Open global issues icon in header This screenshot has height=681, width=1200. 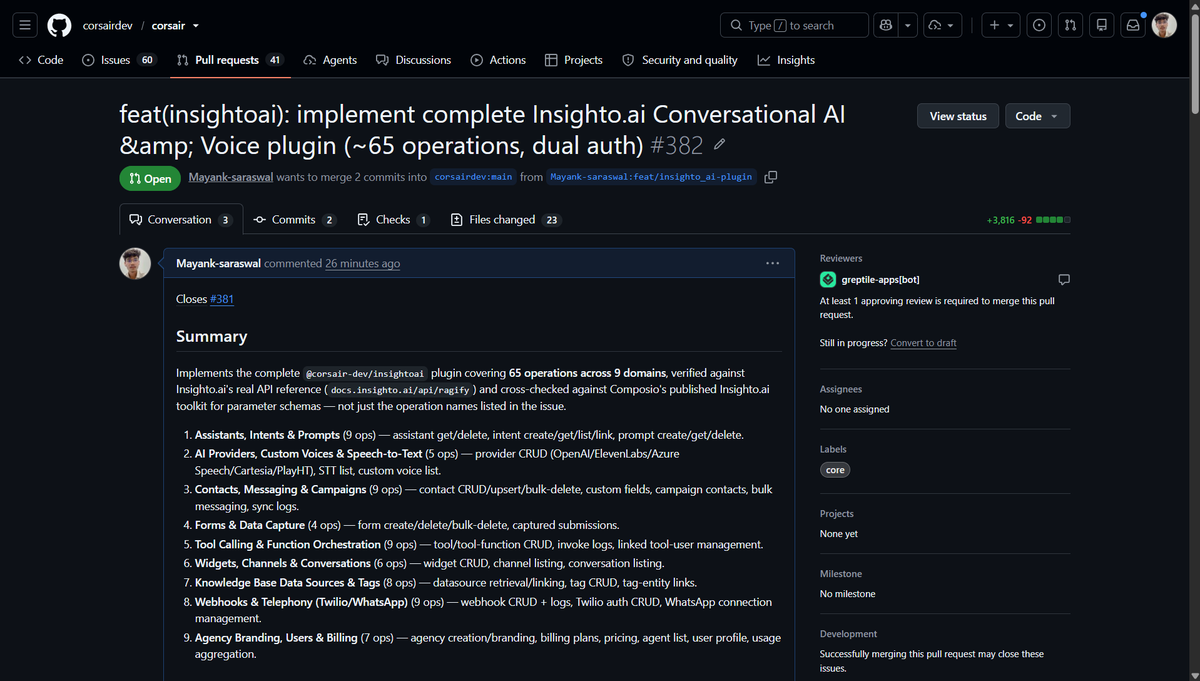coord(1040,25)
